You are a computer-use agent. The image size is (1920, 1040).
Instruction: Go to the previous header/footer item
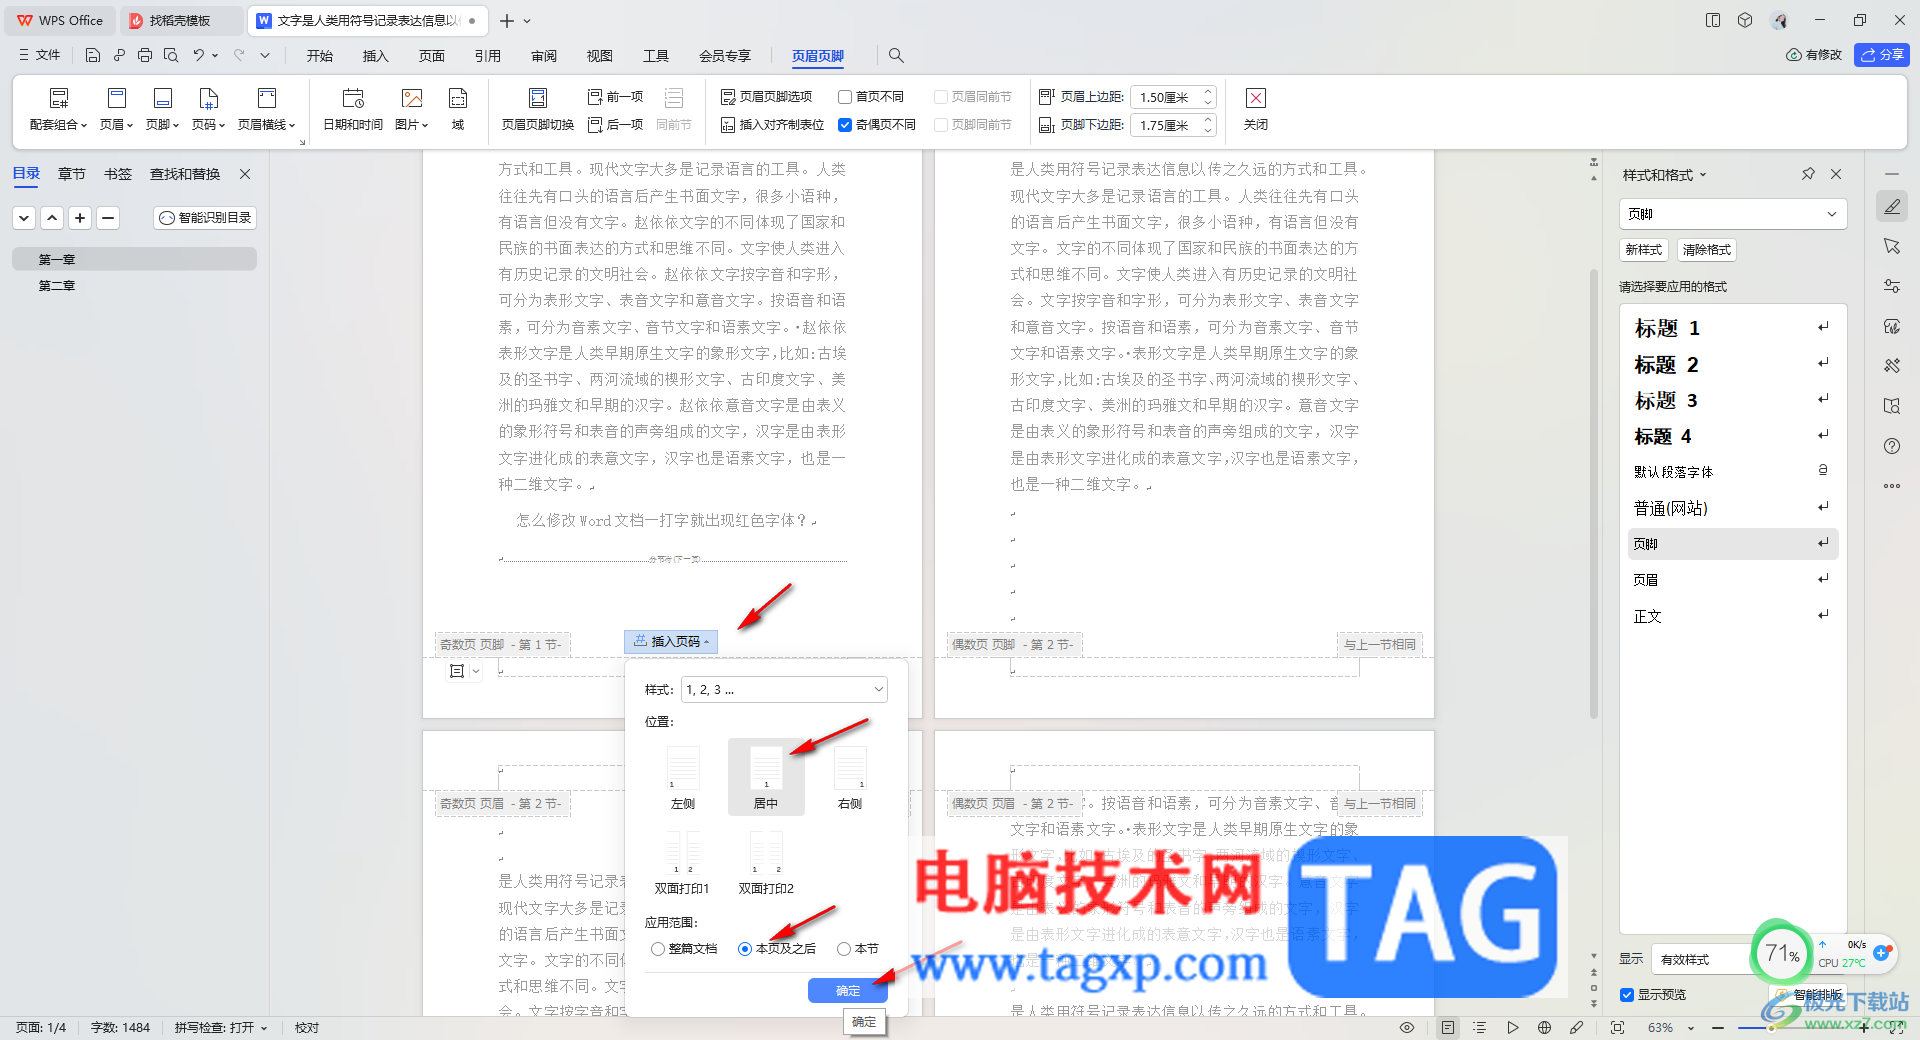tap(615, 97)
